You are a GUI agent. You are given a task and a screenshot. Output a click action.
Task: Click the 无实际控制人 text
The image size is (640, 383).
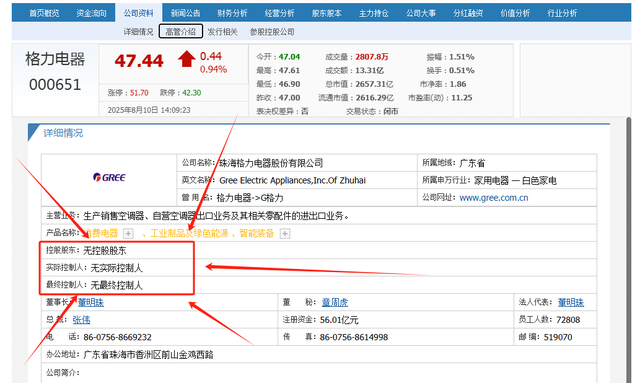(x=116, y=268)
